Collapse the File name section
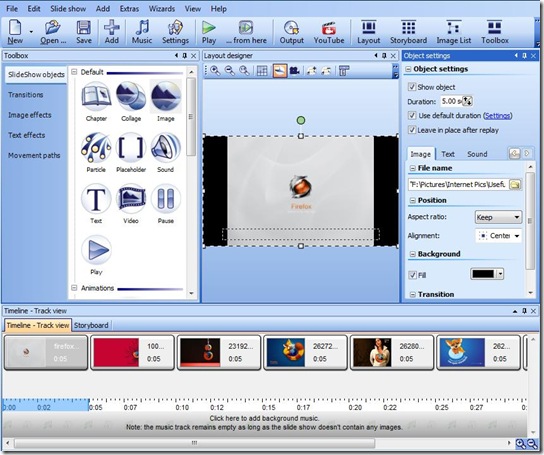Image resolution: width=544 pixels, height=455 pixels. [413, 168]
